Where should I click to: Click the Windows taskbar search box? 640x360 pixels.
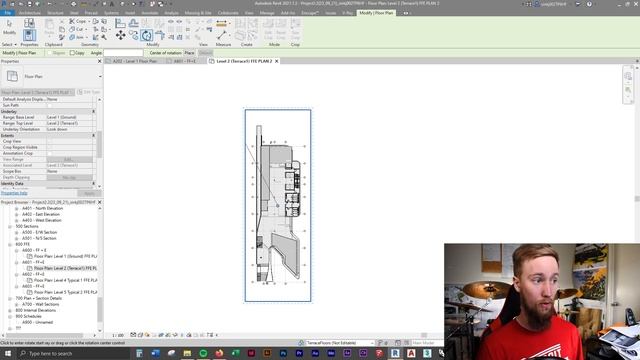pyautogui.click(x=76, y=353)
